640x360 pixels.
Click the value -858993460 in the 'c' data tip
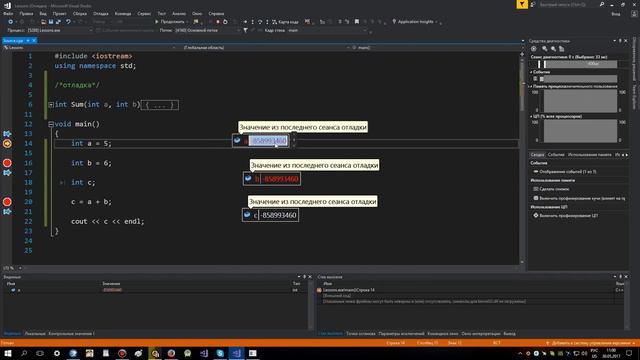coord(278,215)
